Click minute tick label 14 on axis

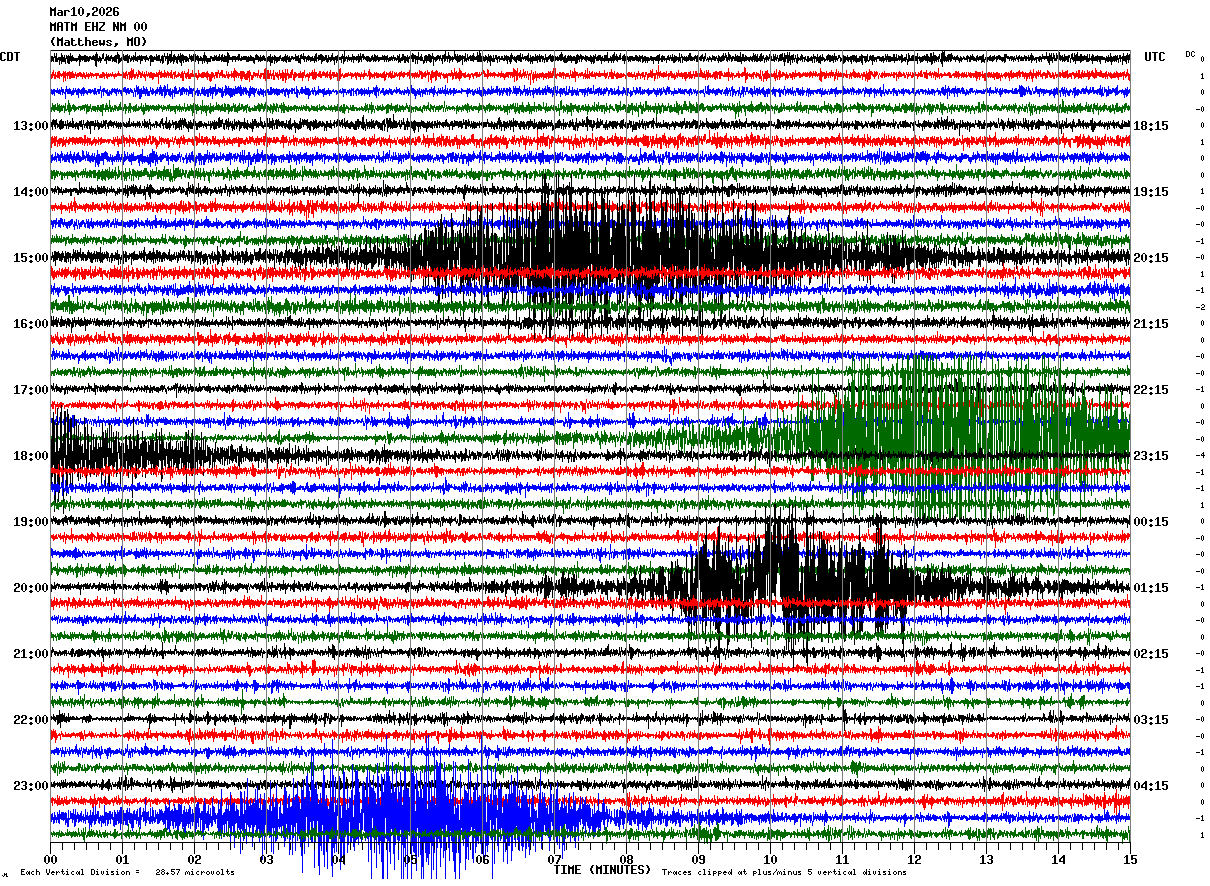pyautogui.click(x=1059, y=859)
